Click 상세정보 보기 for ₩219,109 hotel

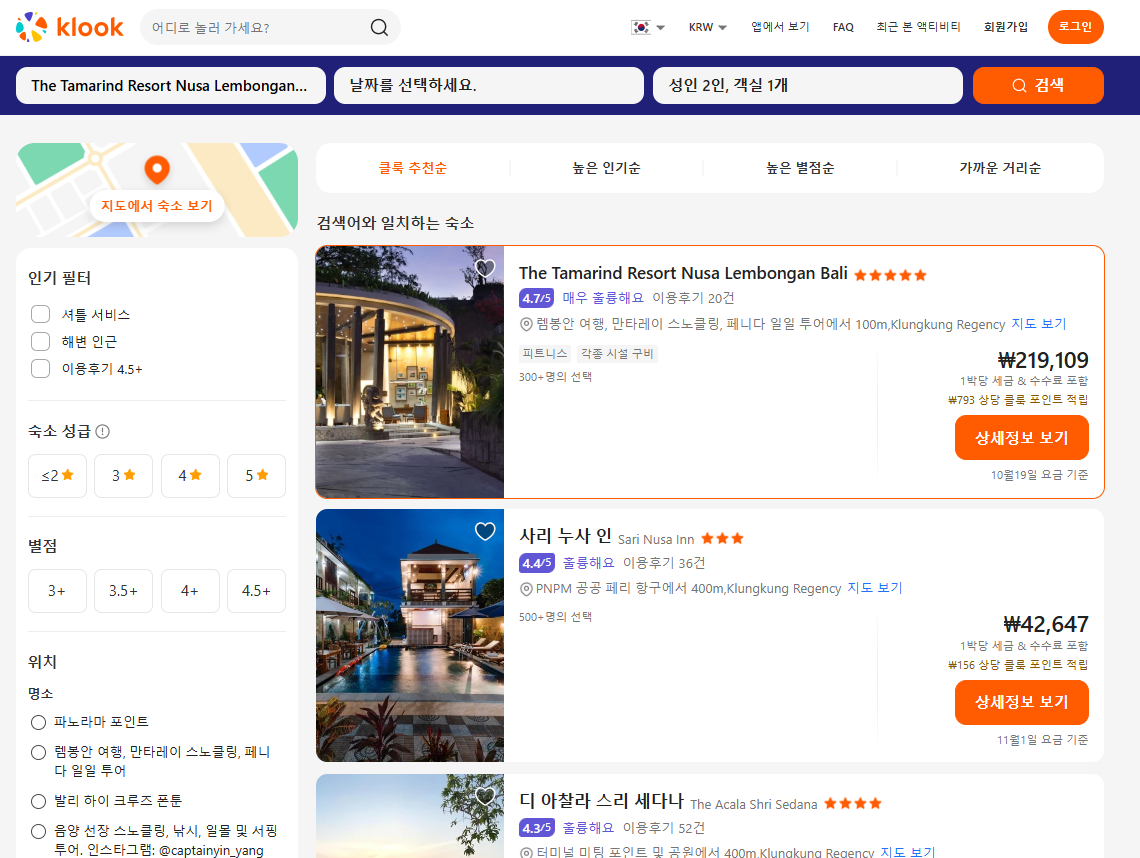pos(1021,438)
